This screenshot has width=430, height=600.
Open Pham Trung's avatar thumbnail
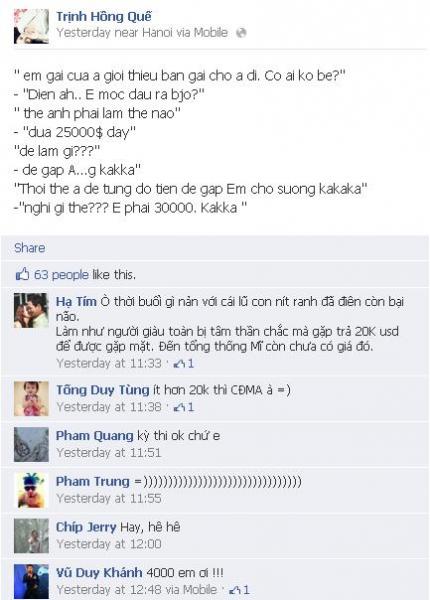click(31, 490)
